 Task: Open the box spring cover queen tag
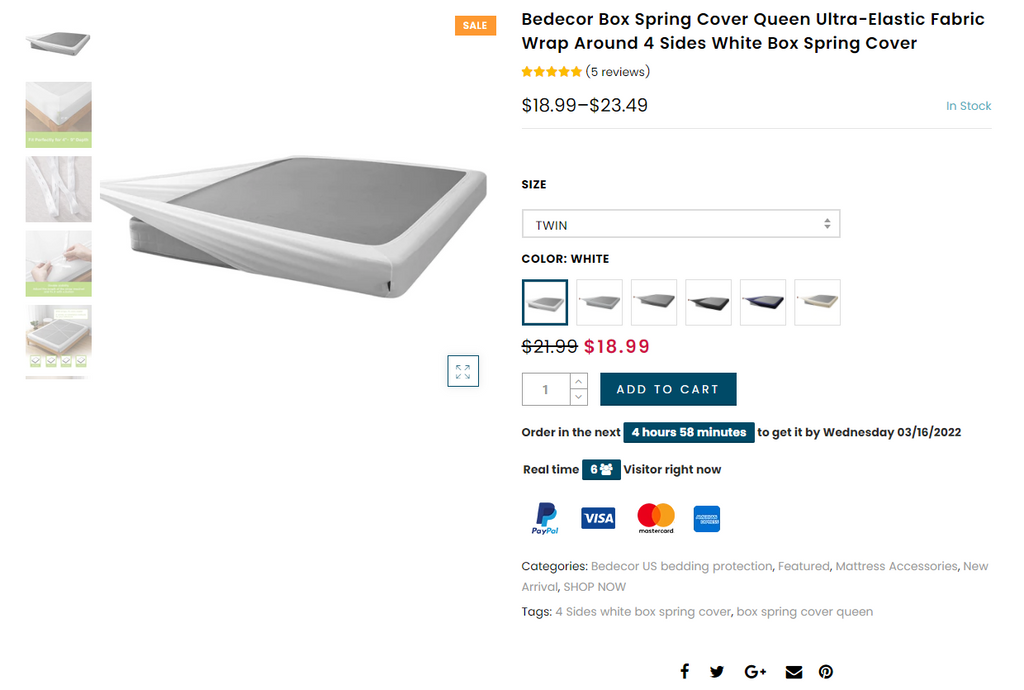pos(804,611)
